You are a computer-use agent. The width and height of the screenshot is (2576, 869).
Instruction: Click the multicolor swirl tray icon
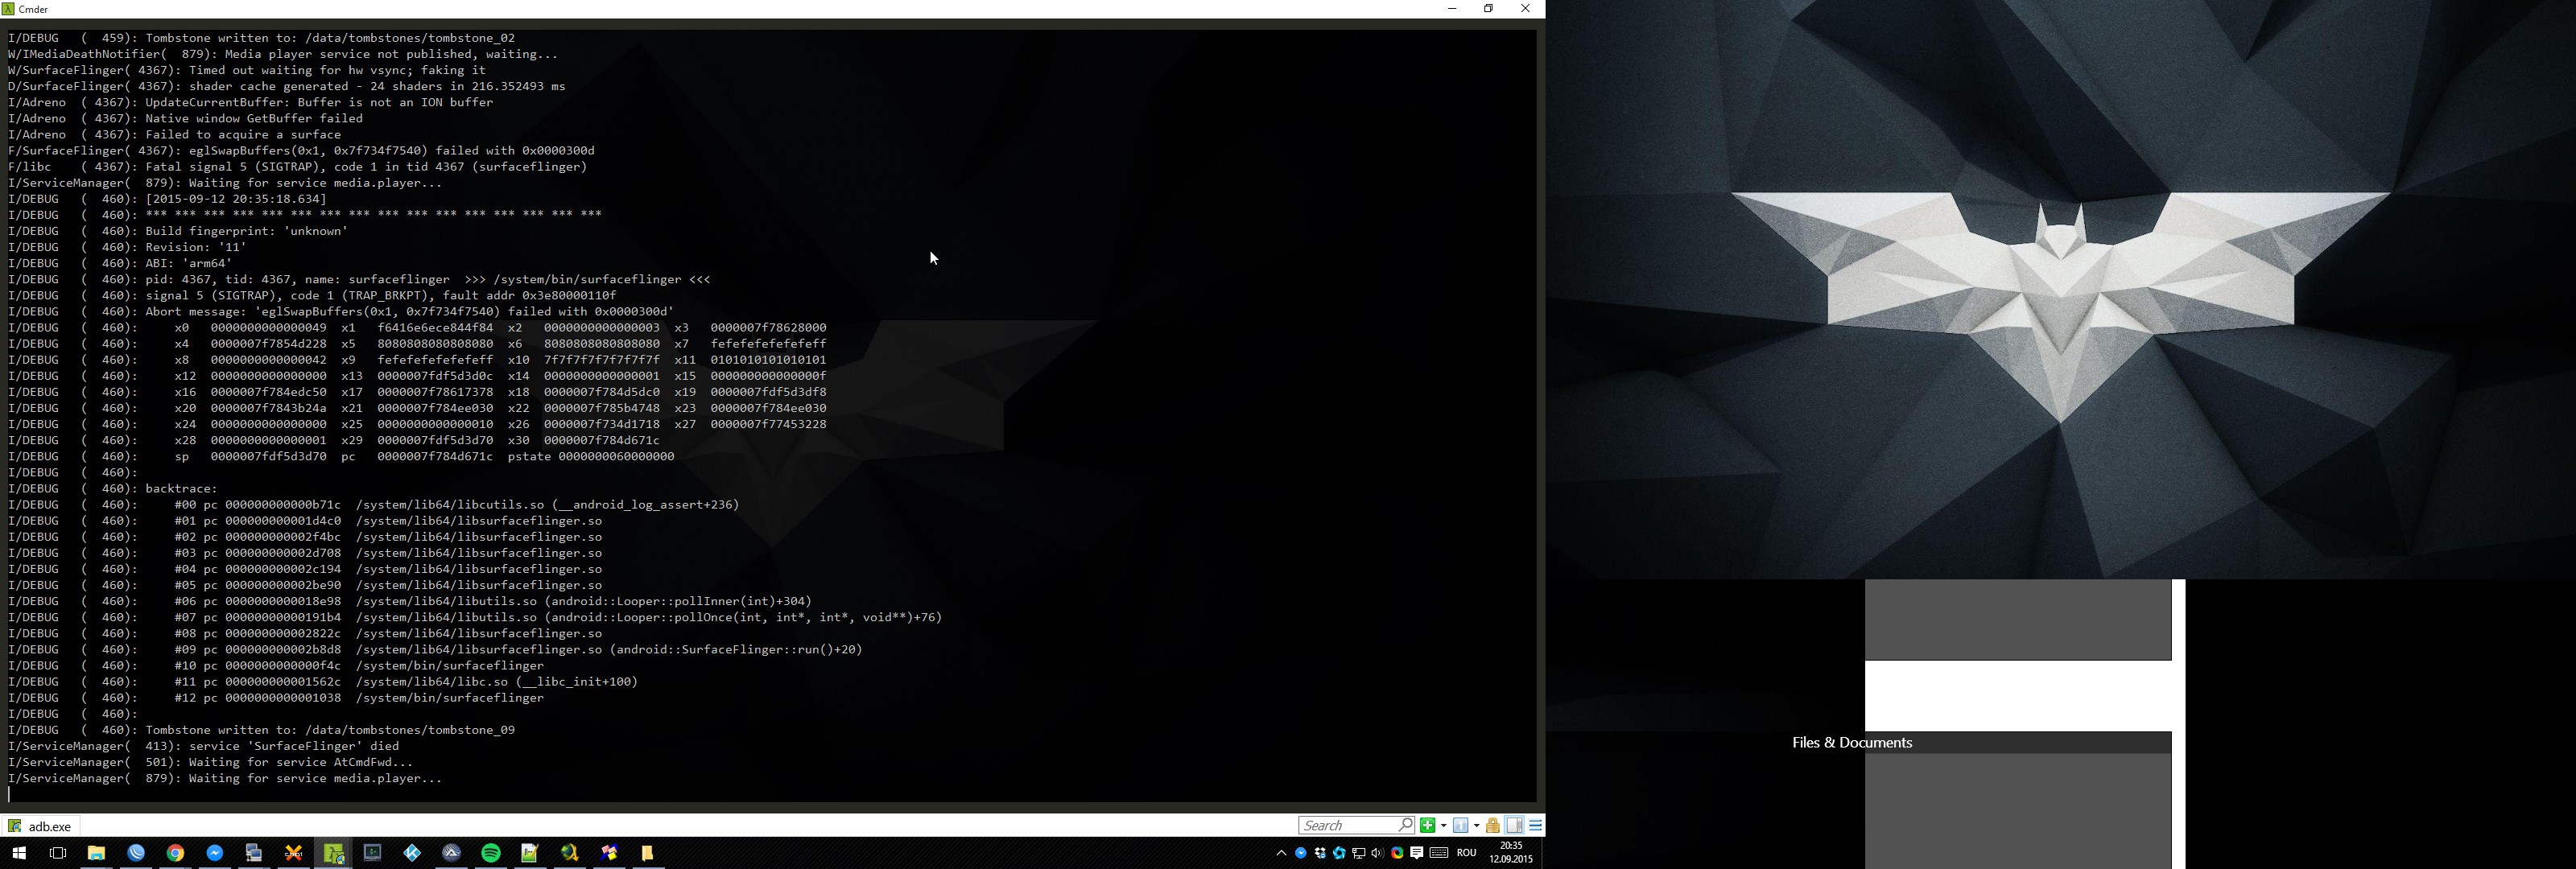[x=1397, y=853]
